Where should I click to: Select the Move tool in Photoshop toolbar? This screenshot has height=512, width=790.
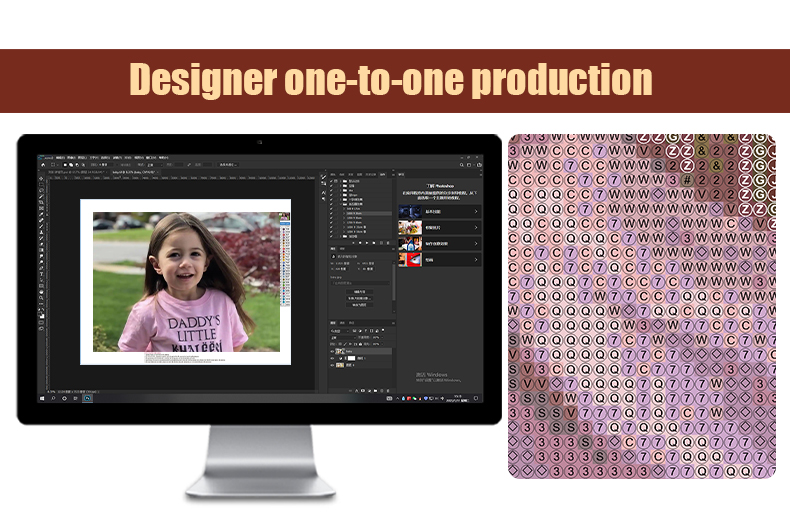coord(41,178)
